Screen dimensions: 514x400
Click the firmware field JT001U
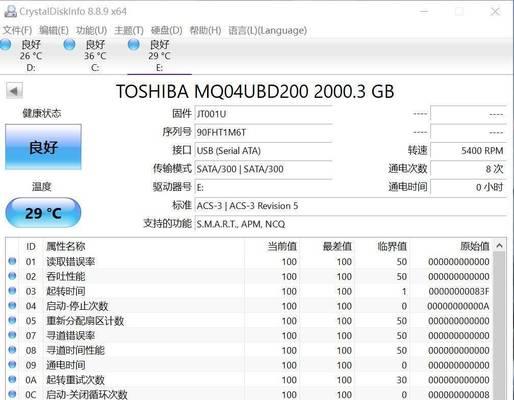(x=263, y=114)
